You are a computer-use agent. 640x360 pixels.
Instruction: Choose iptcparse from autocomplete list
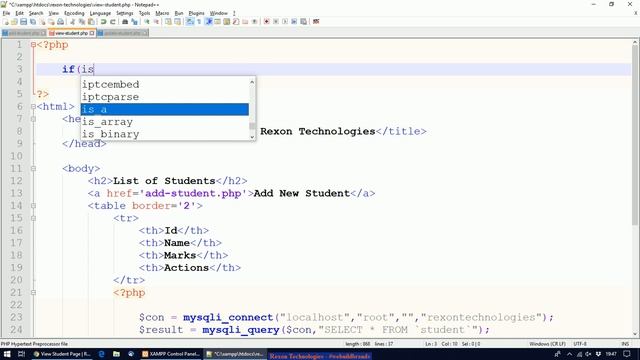point(165,97)
